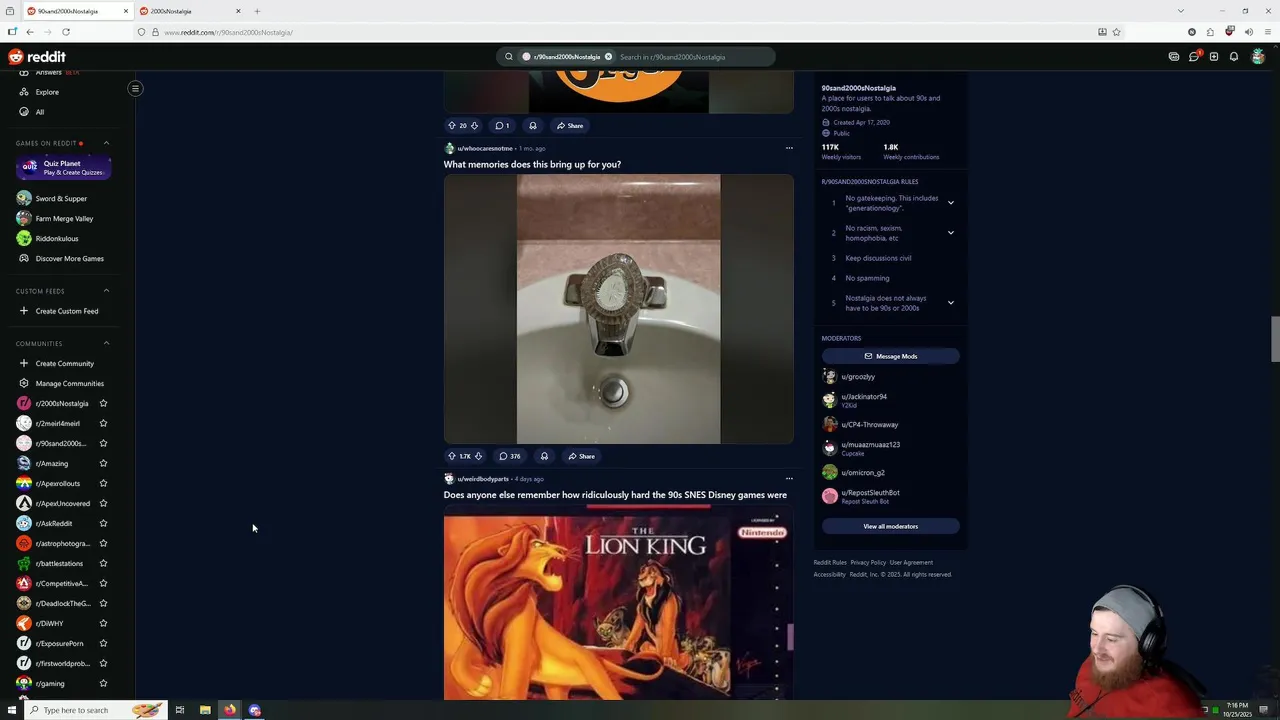Toggle favorite star for r/ExposurePorn
The width and height of the screenshot is (1280, 720).
coord(103,643)
